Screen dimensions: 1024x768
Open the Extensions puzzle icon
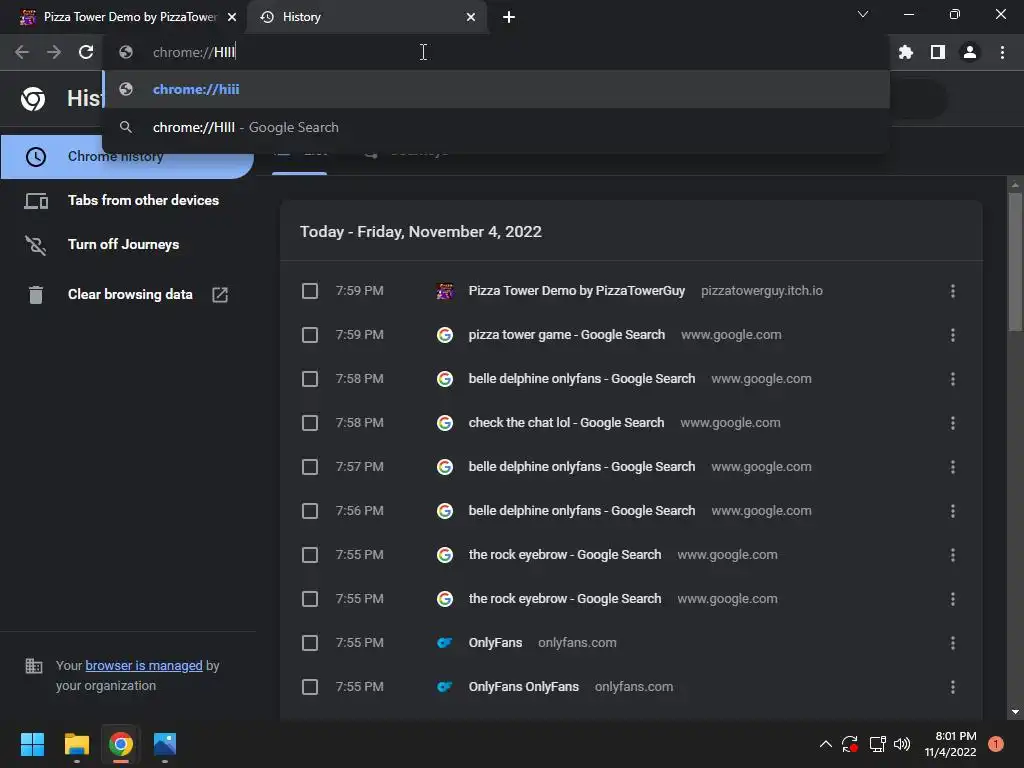coord(905,52)
